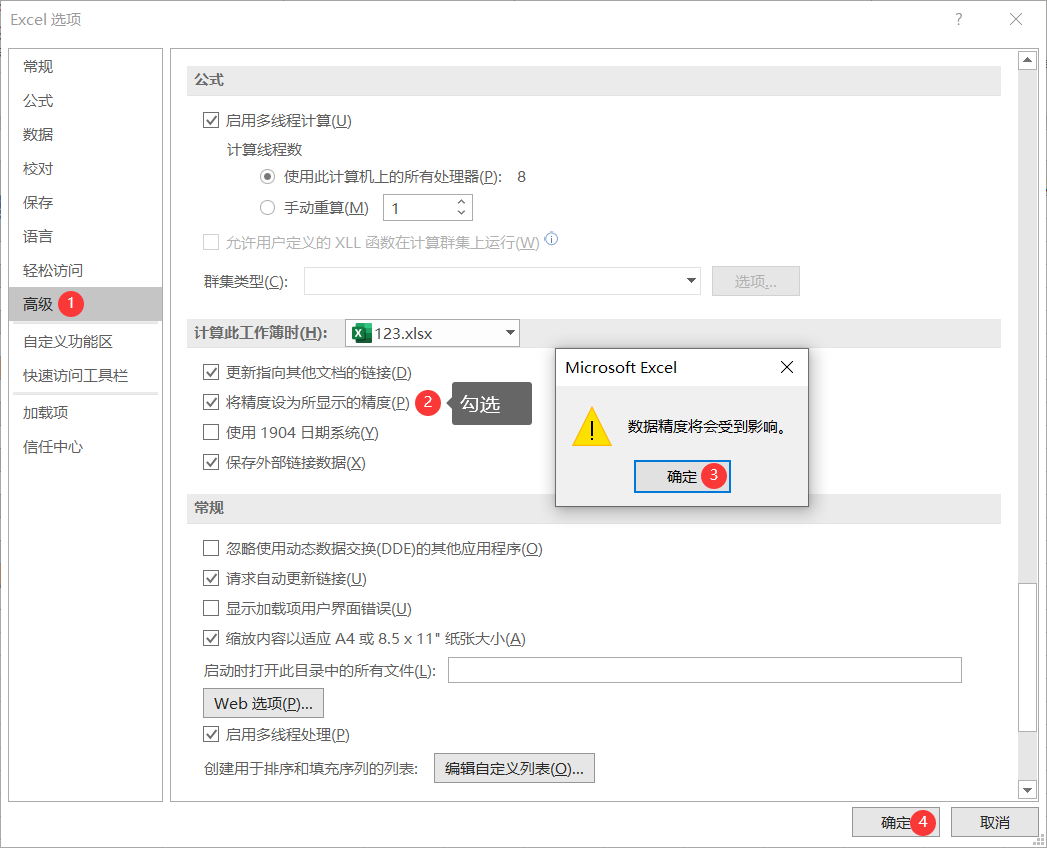Viewport: 1047px width, 848px height.
Task: Click 确定 at the bottom of Excel Options
Action: [x=895, y=822]
